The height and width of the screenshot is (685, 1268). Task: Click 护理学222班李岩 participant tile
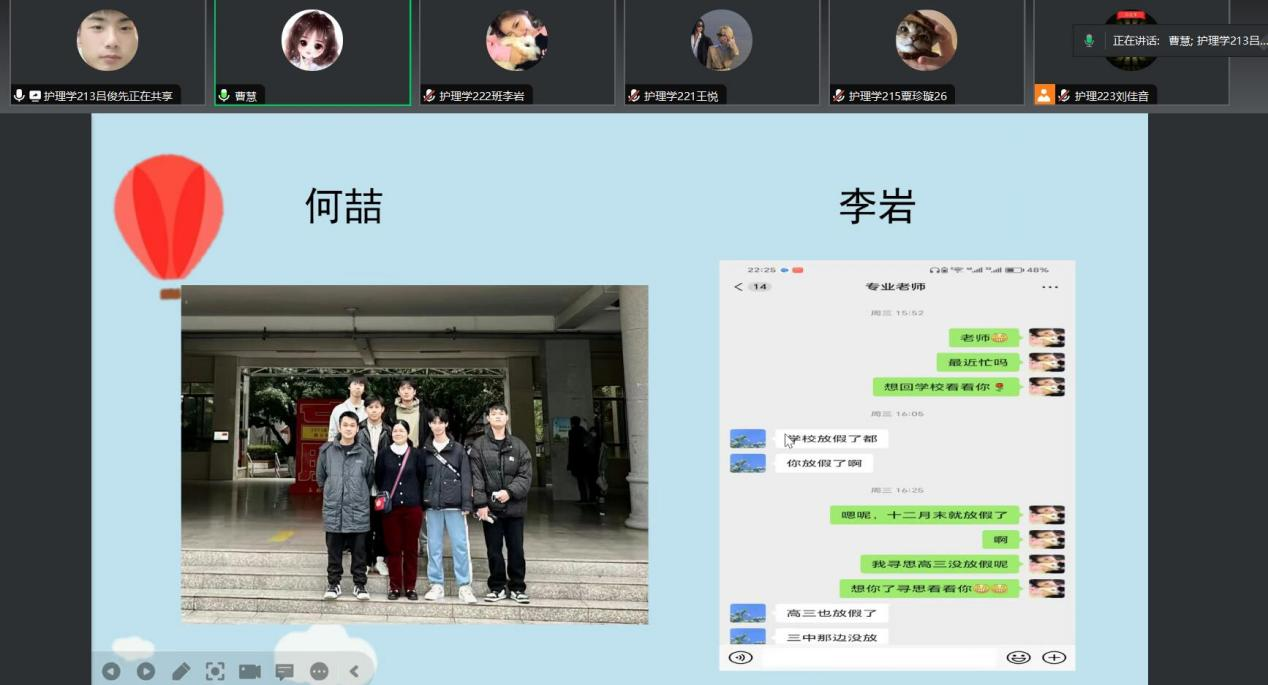click(517, 50)
